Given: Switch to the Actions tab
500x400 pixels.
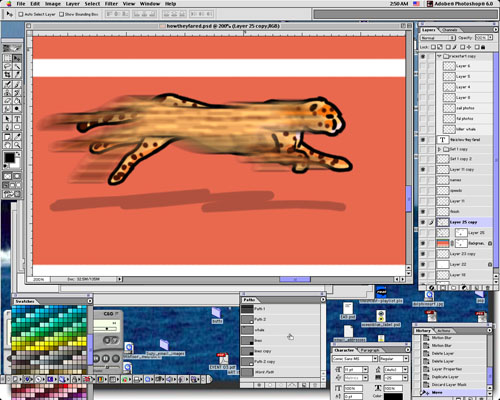Looking at the screenshot, I should tap(443, 331).
